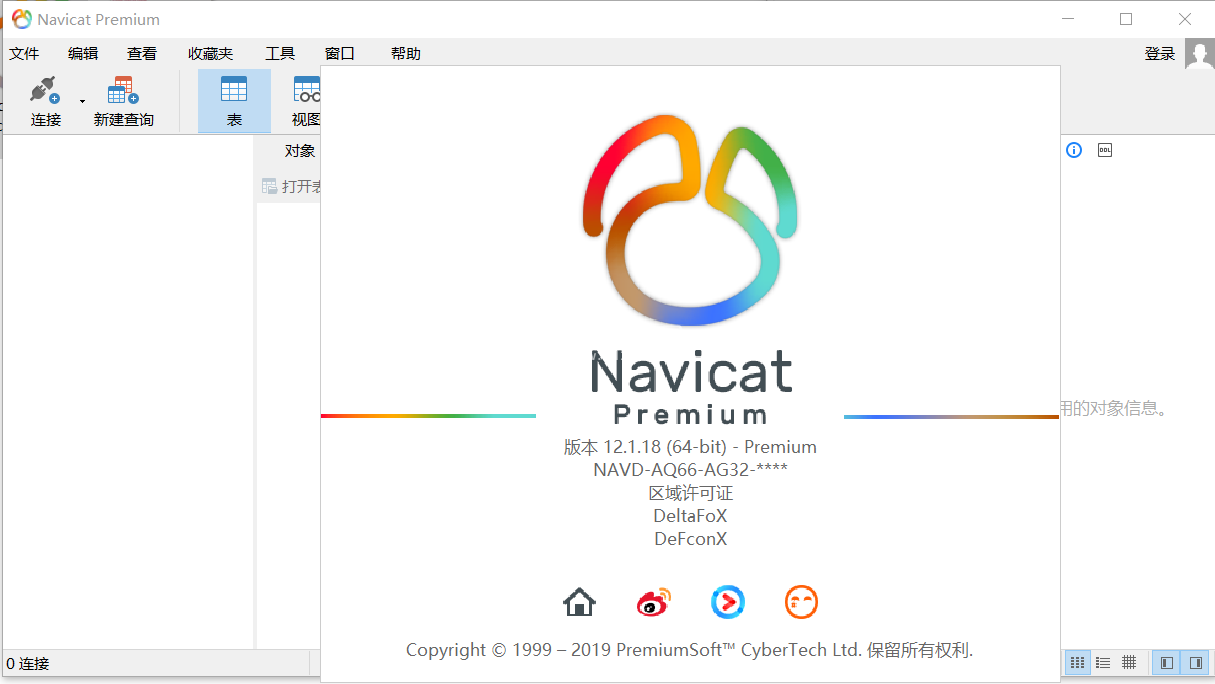Open the 文件 menu

click(24, 54)
